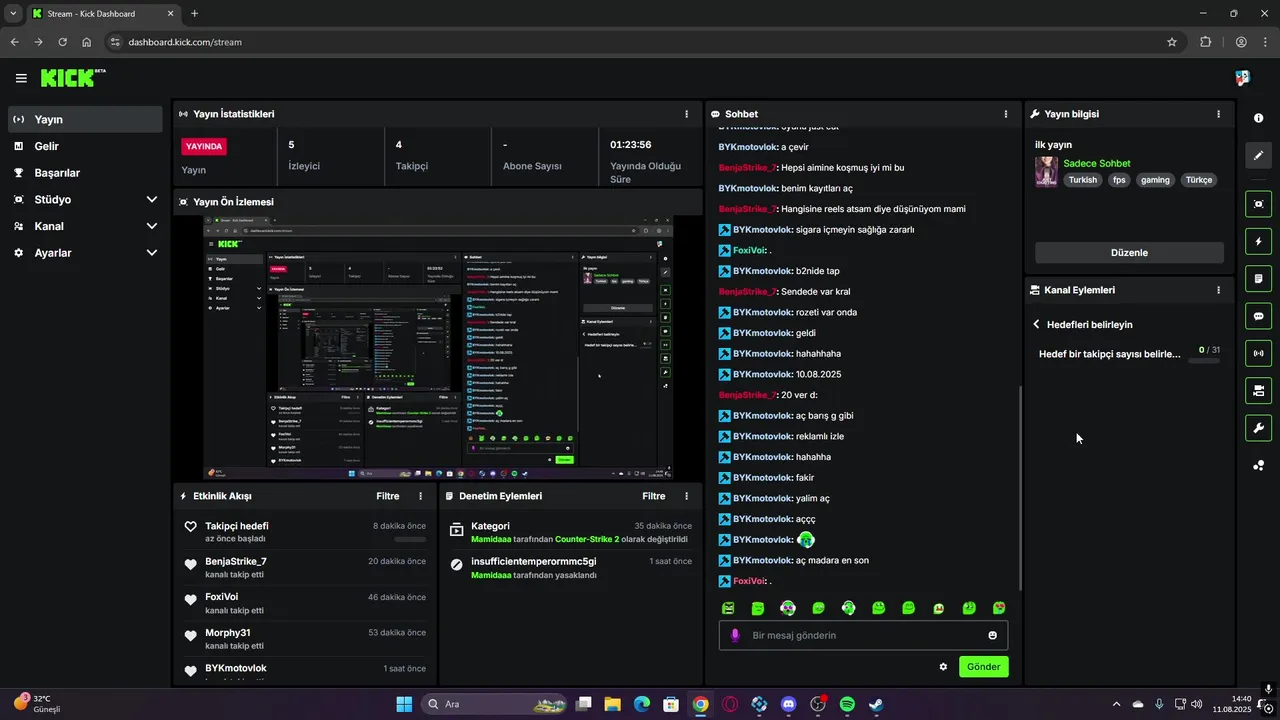Open the user avatar at top right
1280x720 pixels.
[1243, 78]
